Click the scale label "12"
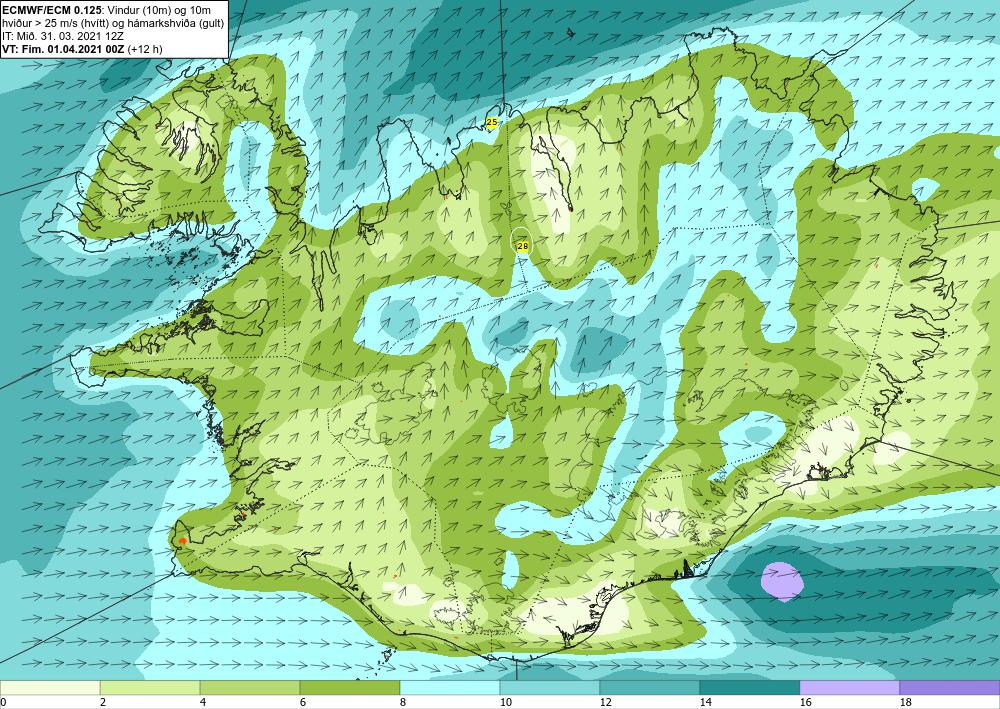 605,702
